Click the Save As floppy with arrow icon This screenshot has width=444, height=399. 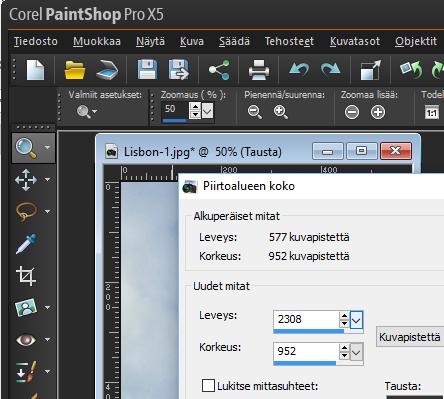point(179,70)
